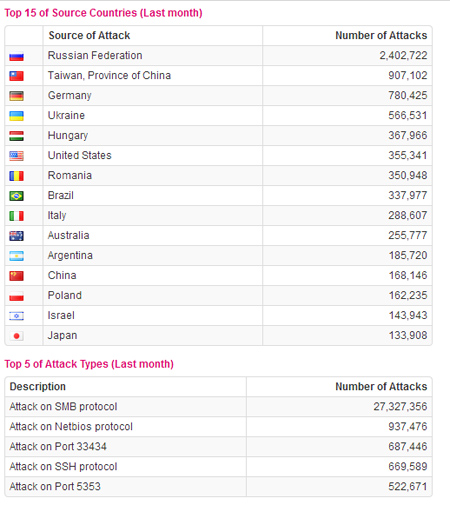450x505 pixels.
Task: Click the value 27,327,356
Action: pos(400,406)
